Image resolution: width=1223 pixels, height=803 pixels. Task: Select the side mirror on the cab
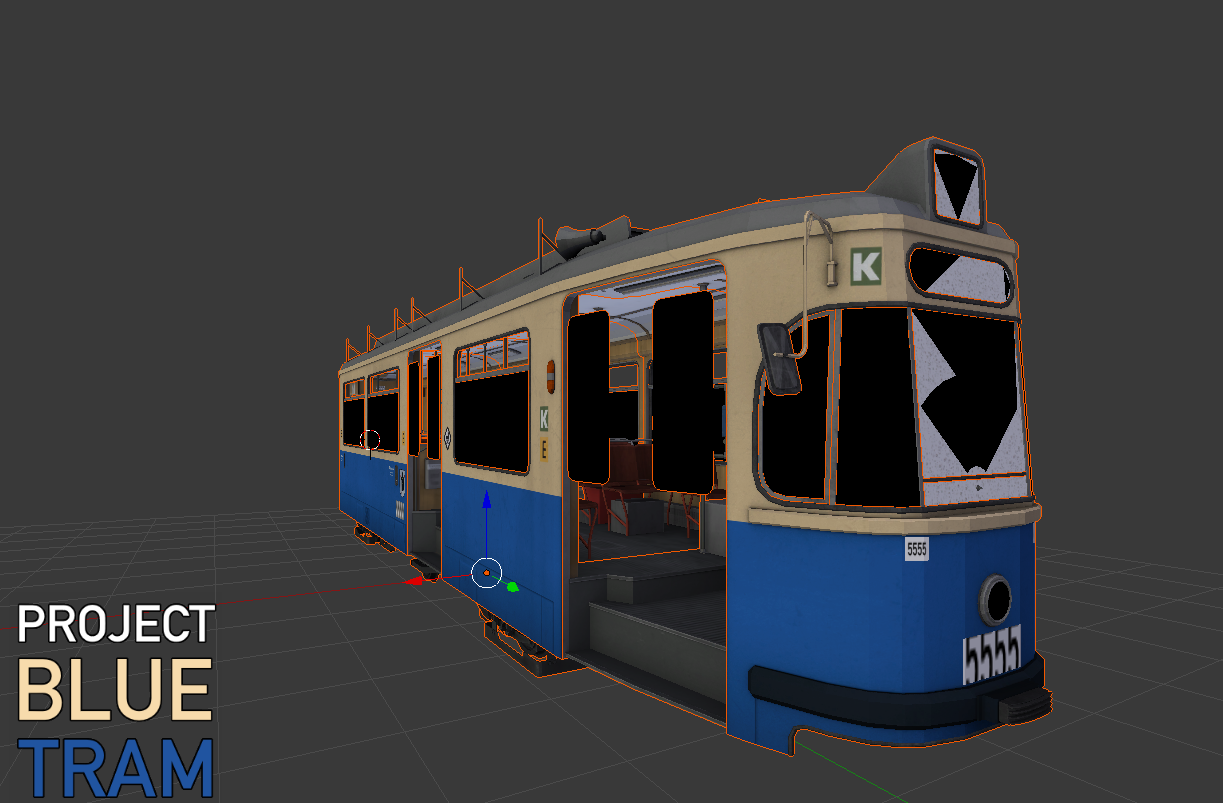tap(780, 357)
